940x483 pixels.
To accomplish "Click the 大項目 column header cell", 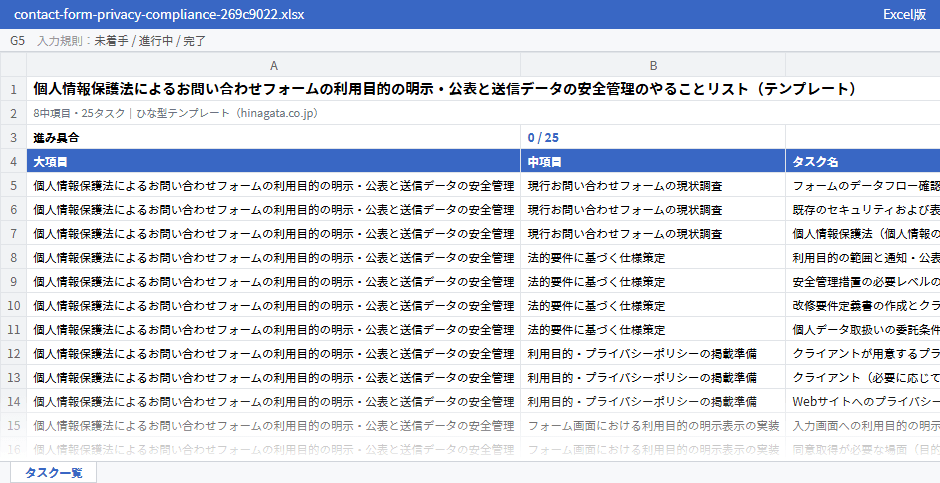I will coord(273,161).
